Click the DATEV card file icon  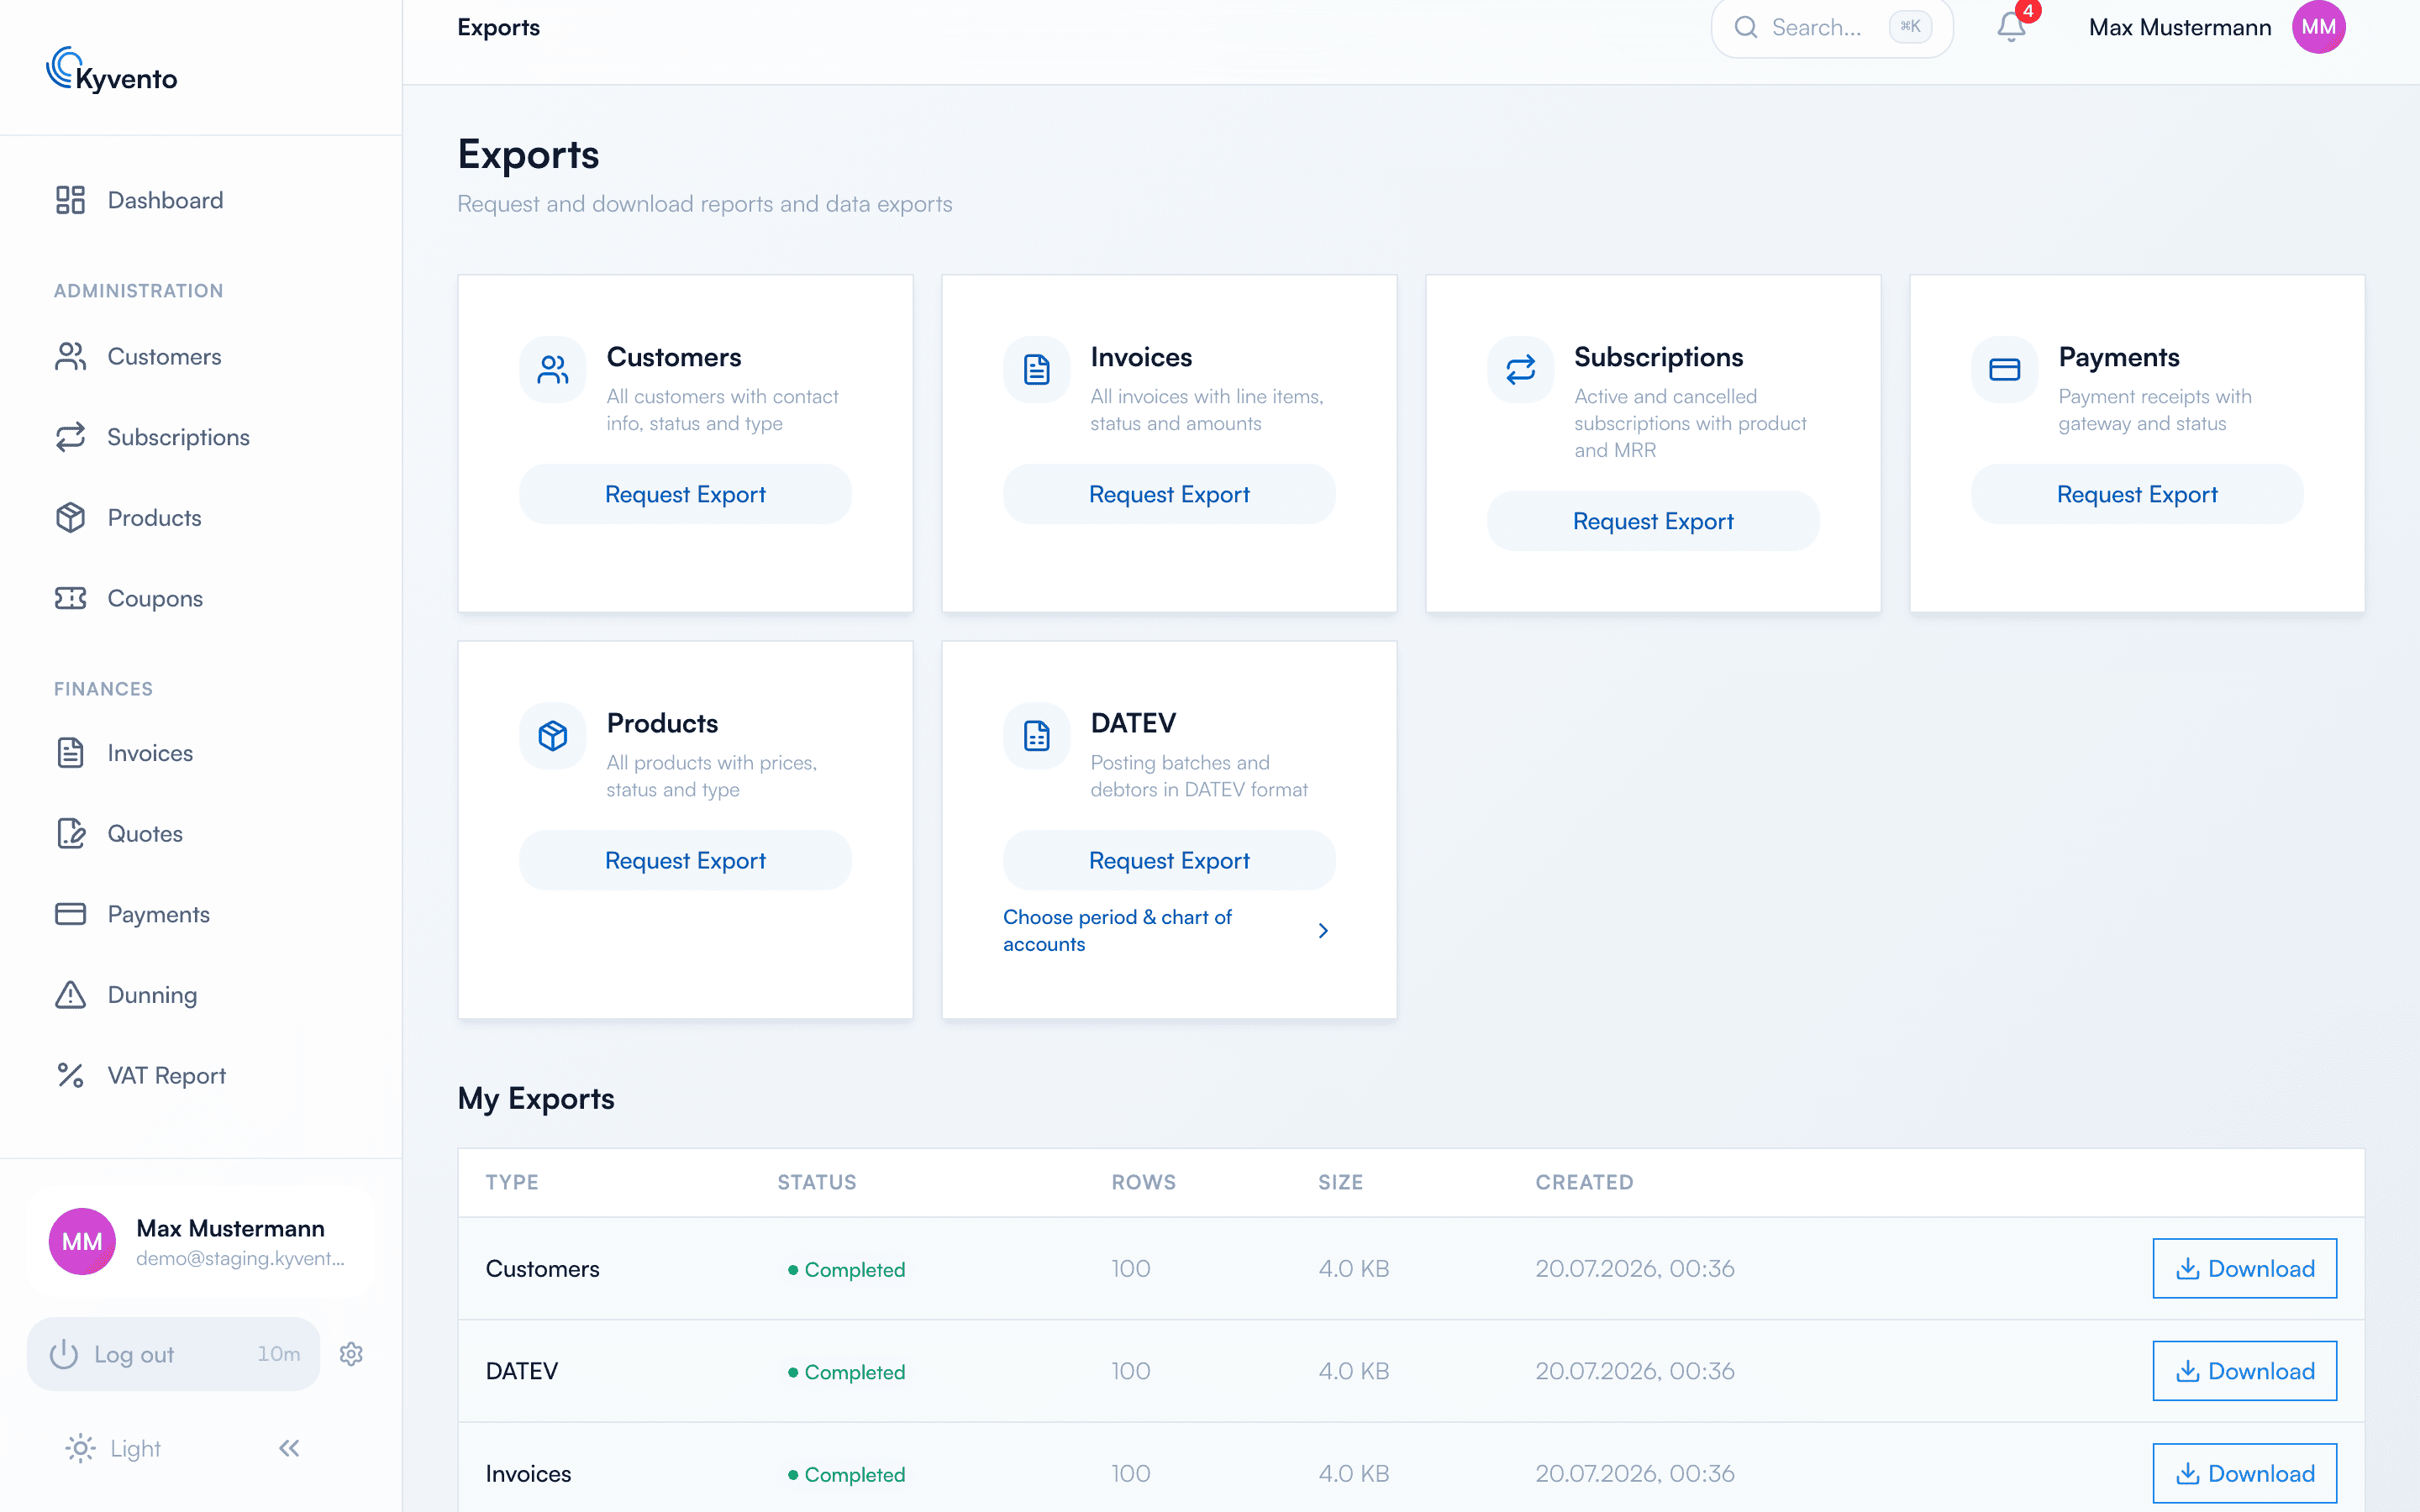pos(1037,736)
